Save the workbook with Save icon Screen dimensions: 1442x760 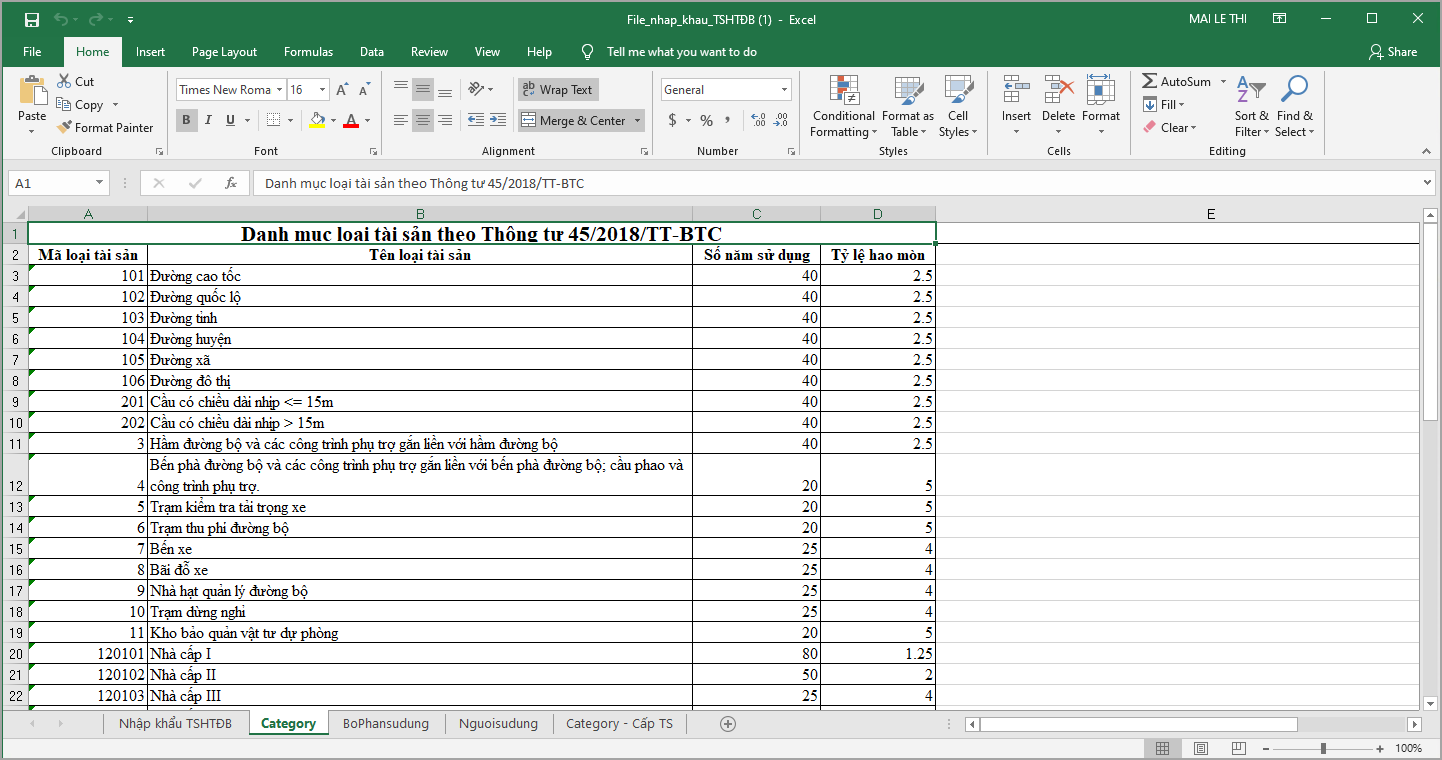pos(31,20)
